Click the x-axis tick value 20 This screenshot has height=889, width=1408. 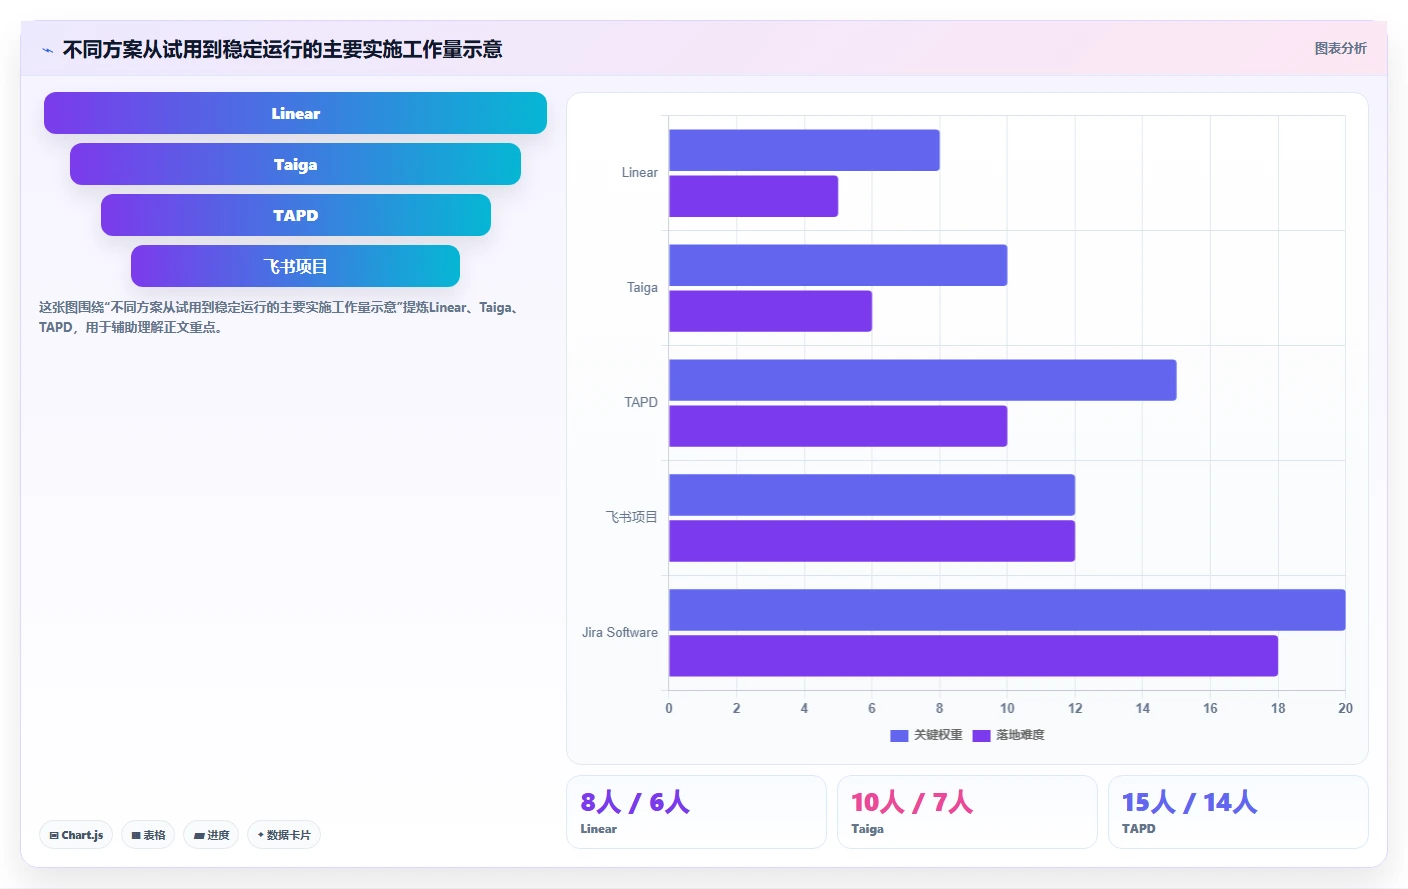1345,708
